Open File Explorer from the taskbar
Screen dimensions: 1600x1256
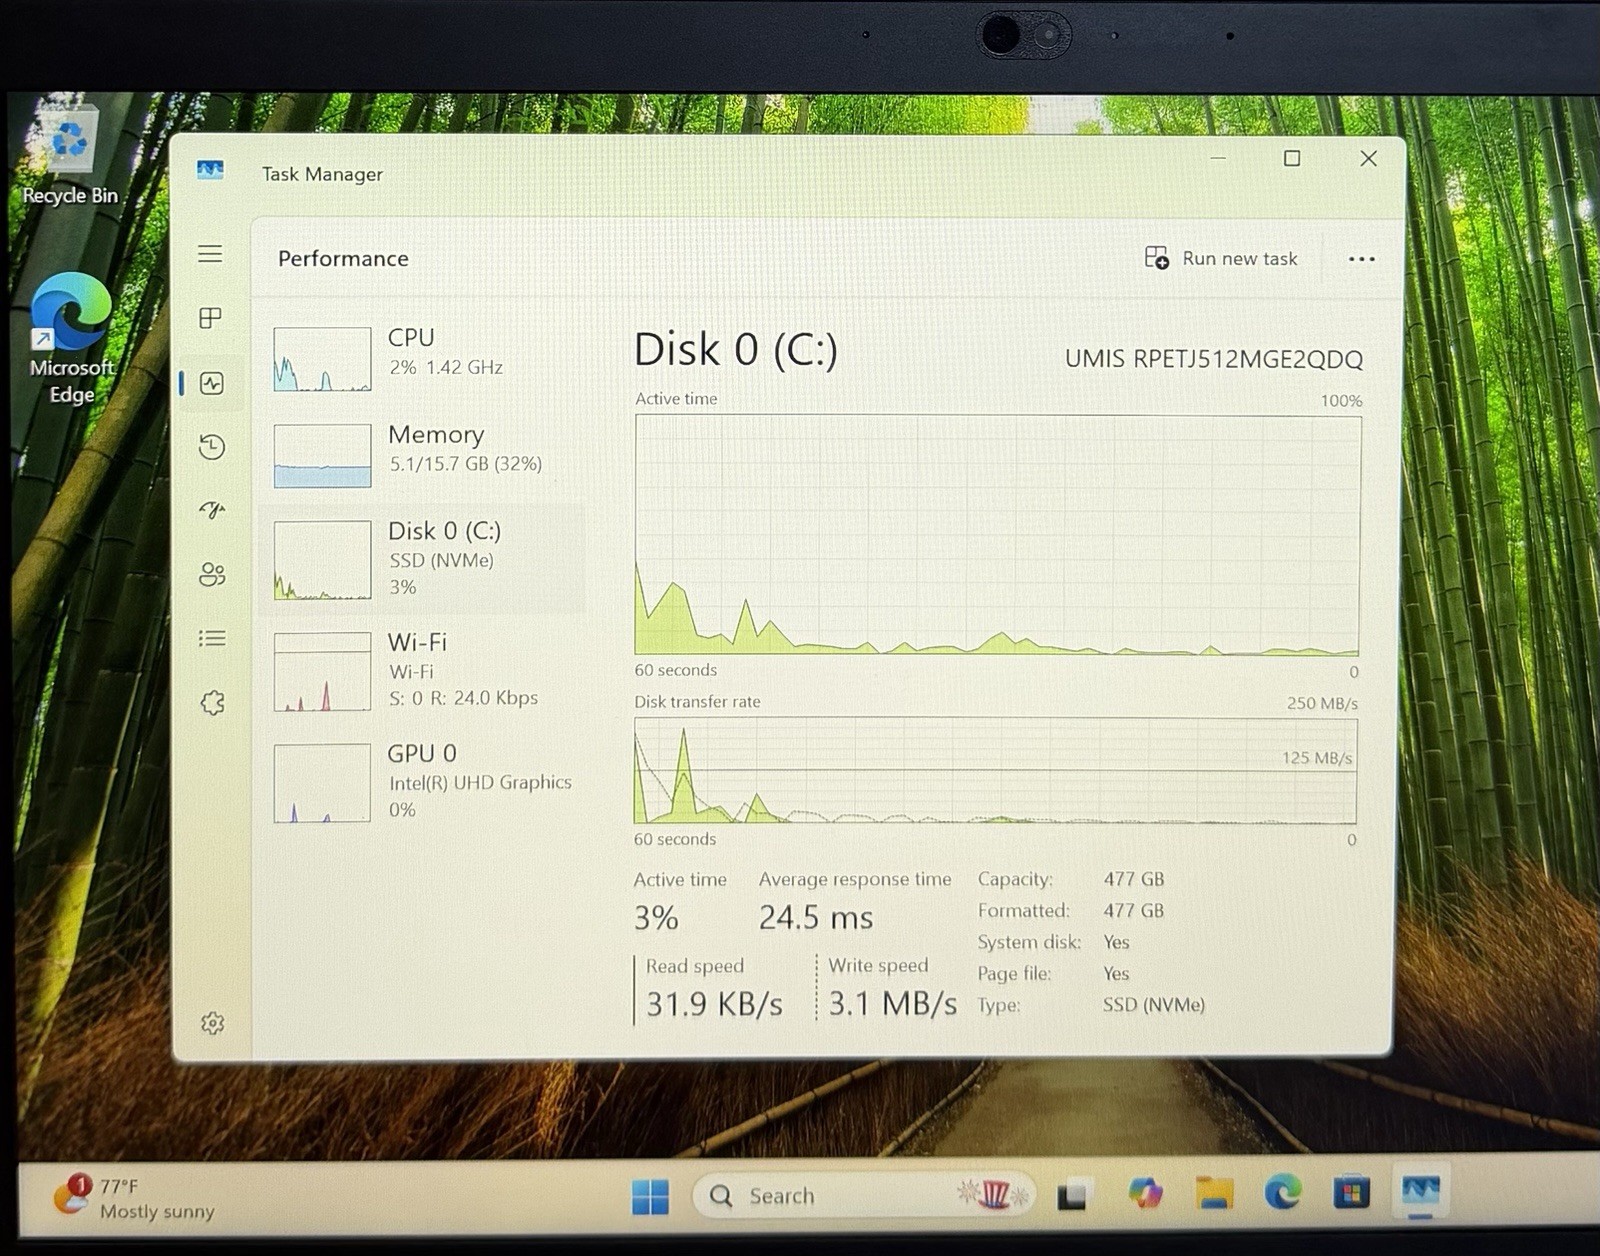pos(1214,1193)
